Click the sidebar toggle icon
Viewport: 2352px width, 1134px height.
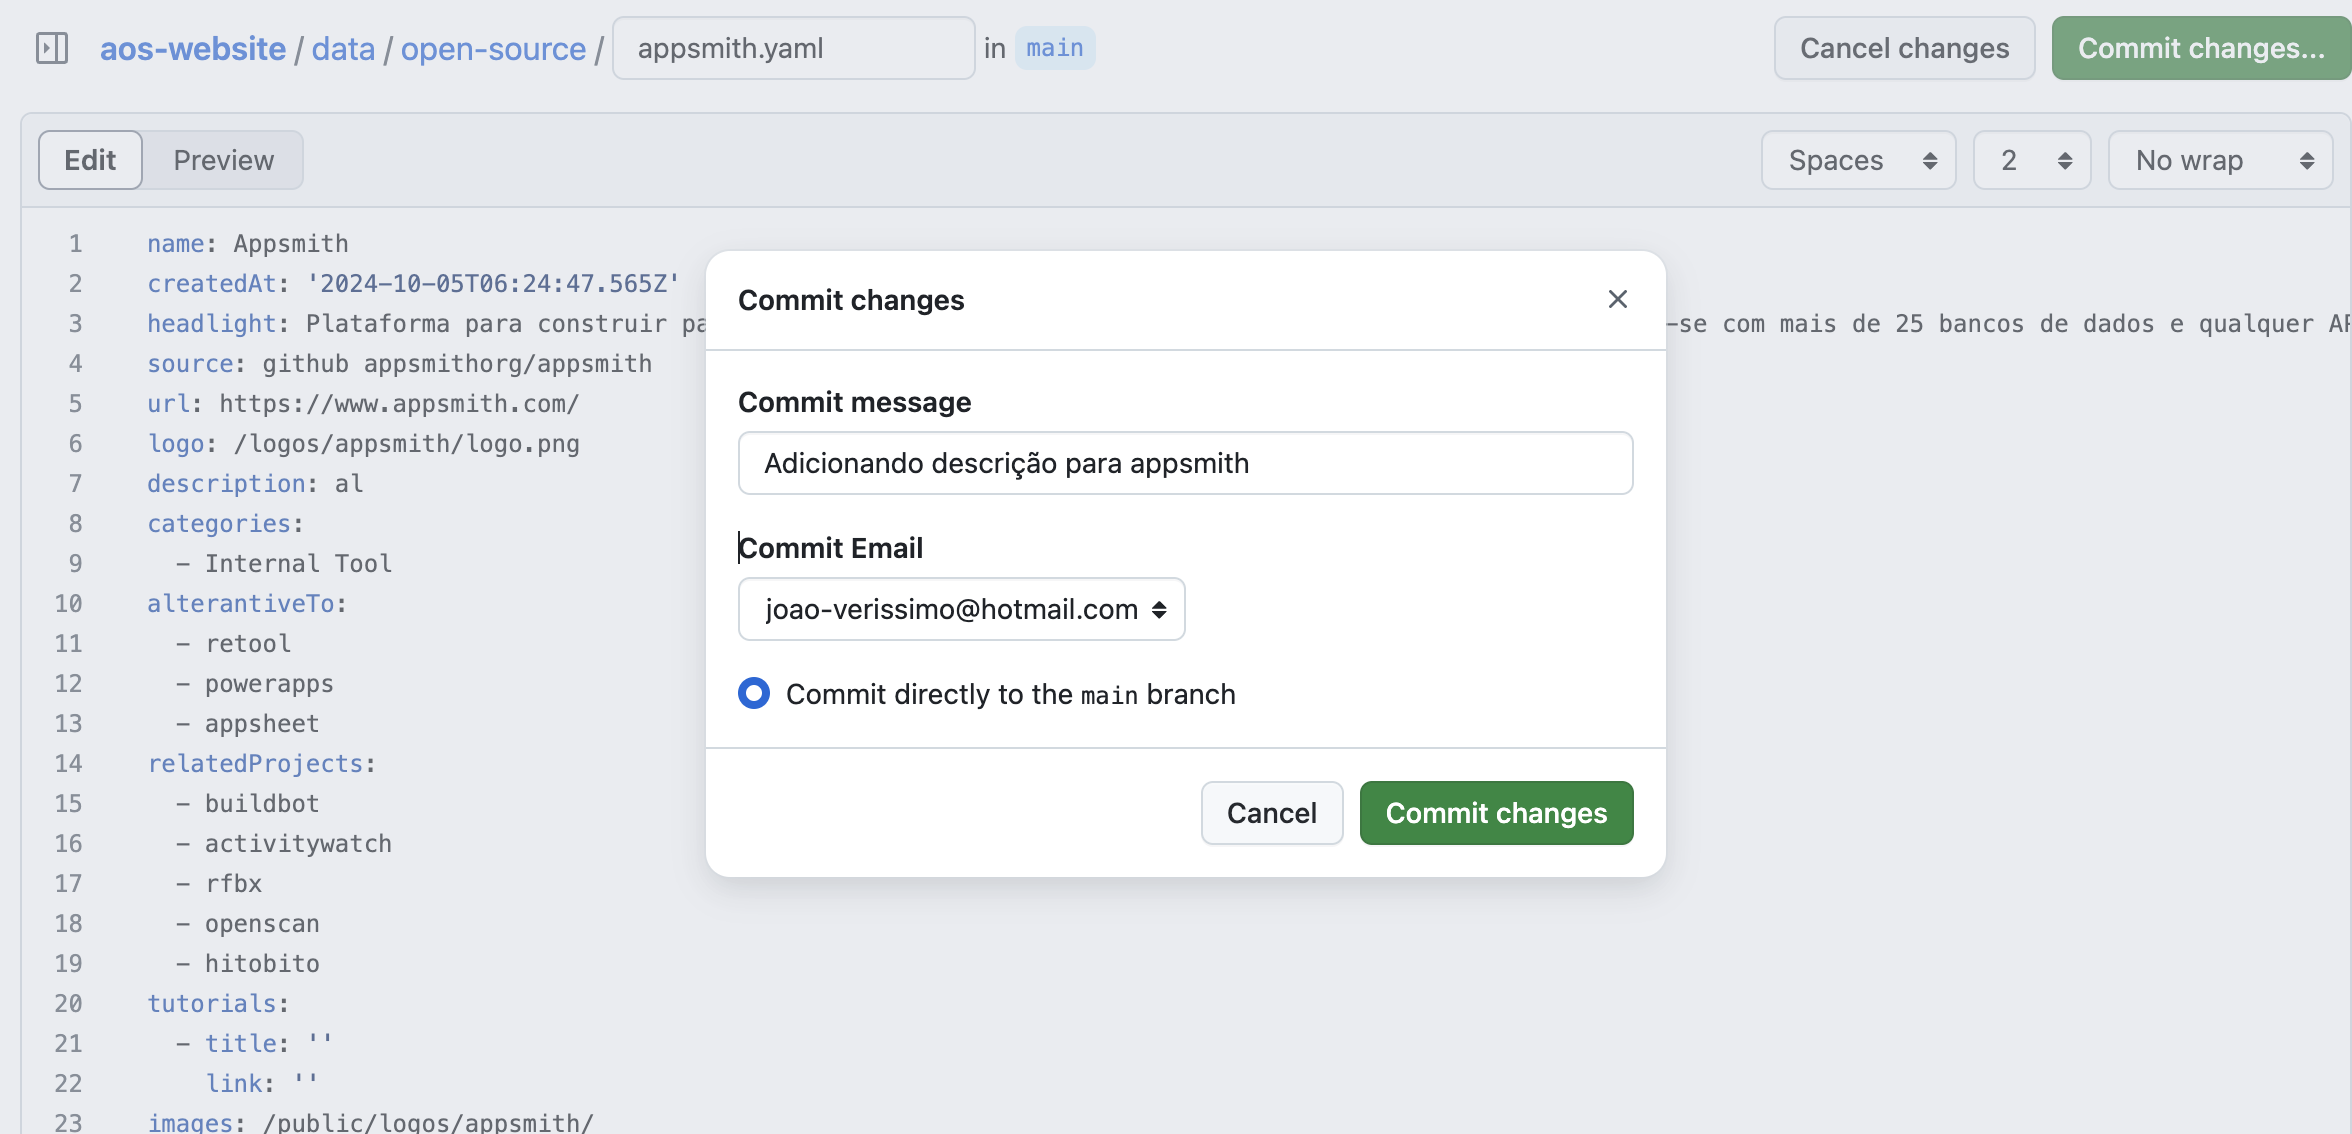click(x=51, y=46)
